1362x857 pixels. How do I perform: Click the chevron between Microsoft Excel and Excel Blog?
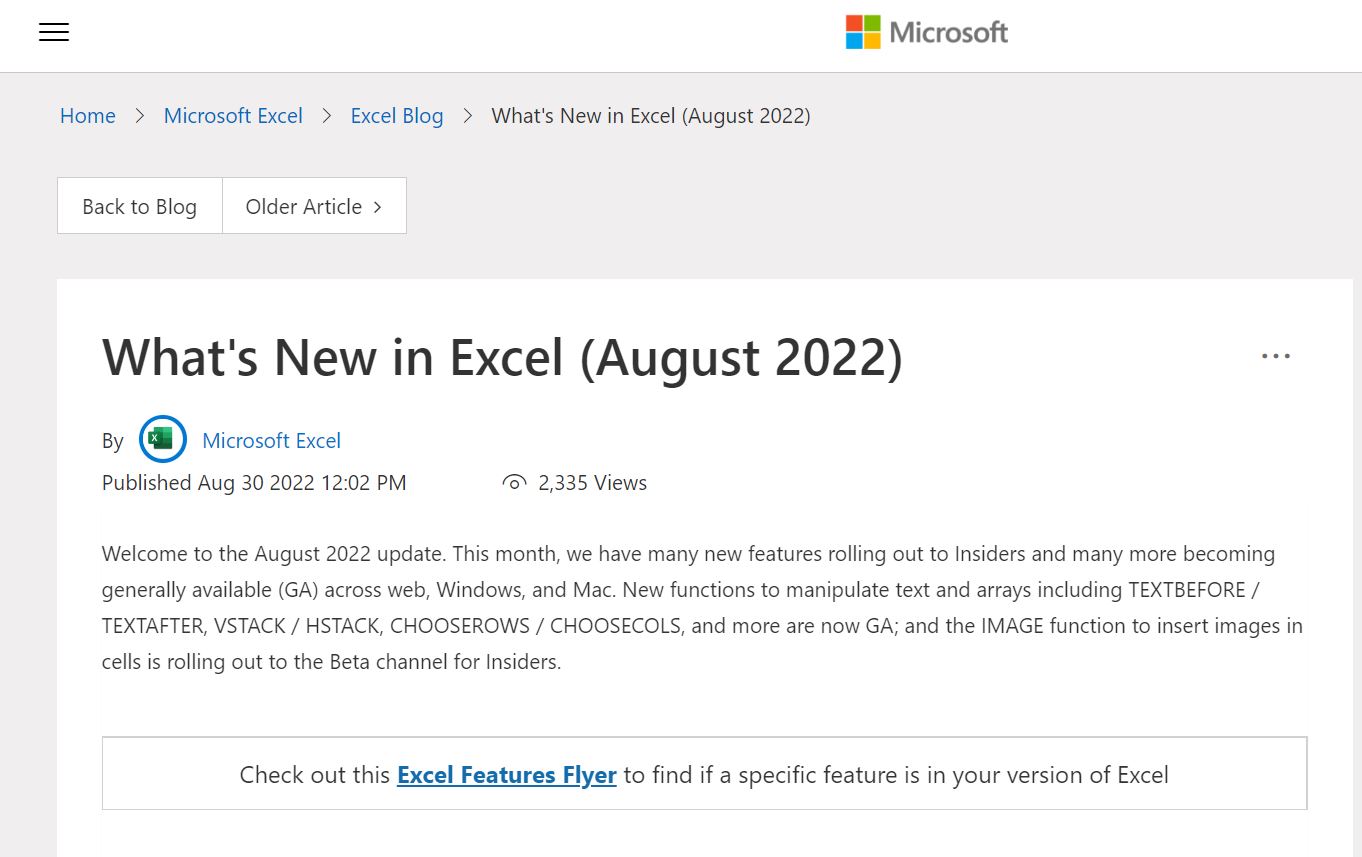coord(326,116)
